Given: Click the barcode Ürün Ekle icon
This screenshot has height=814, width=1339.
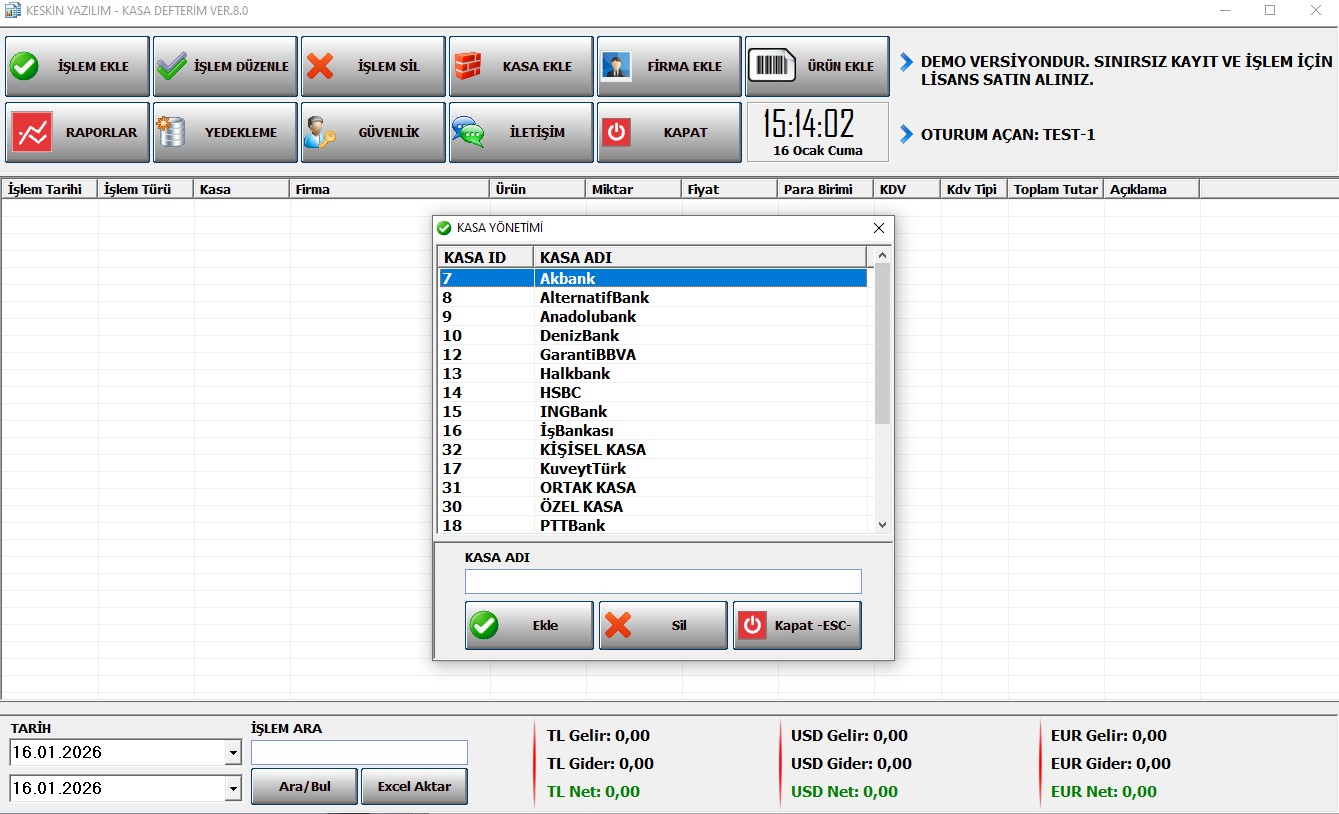Looking at the screenshot, I should (769, 67).
